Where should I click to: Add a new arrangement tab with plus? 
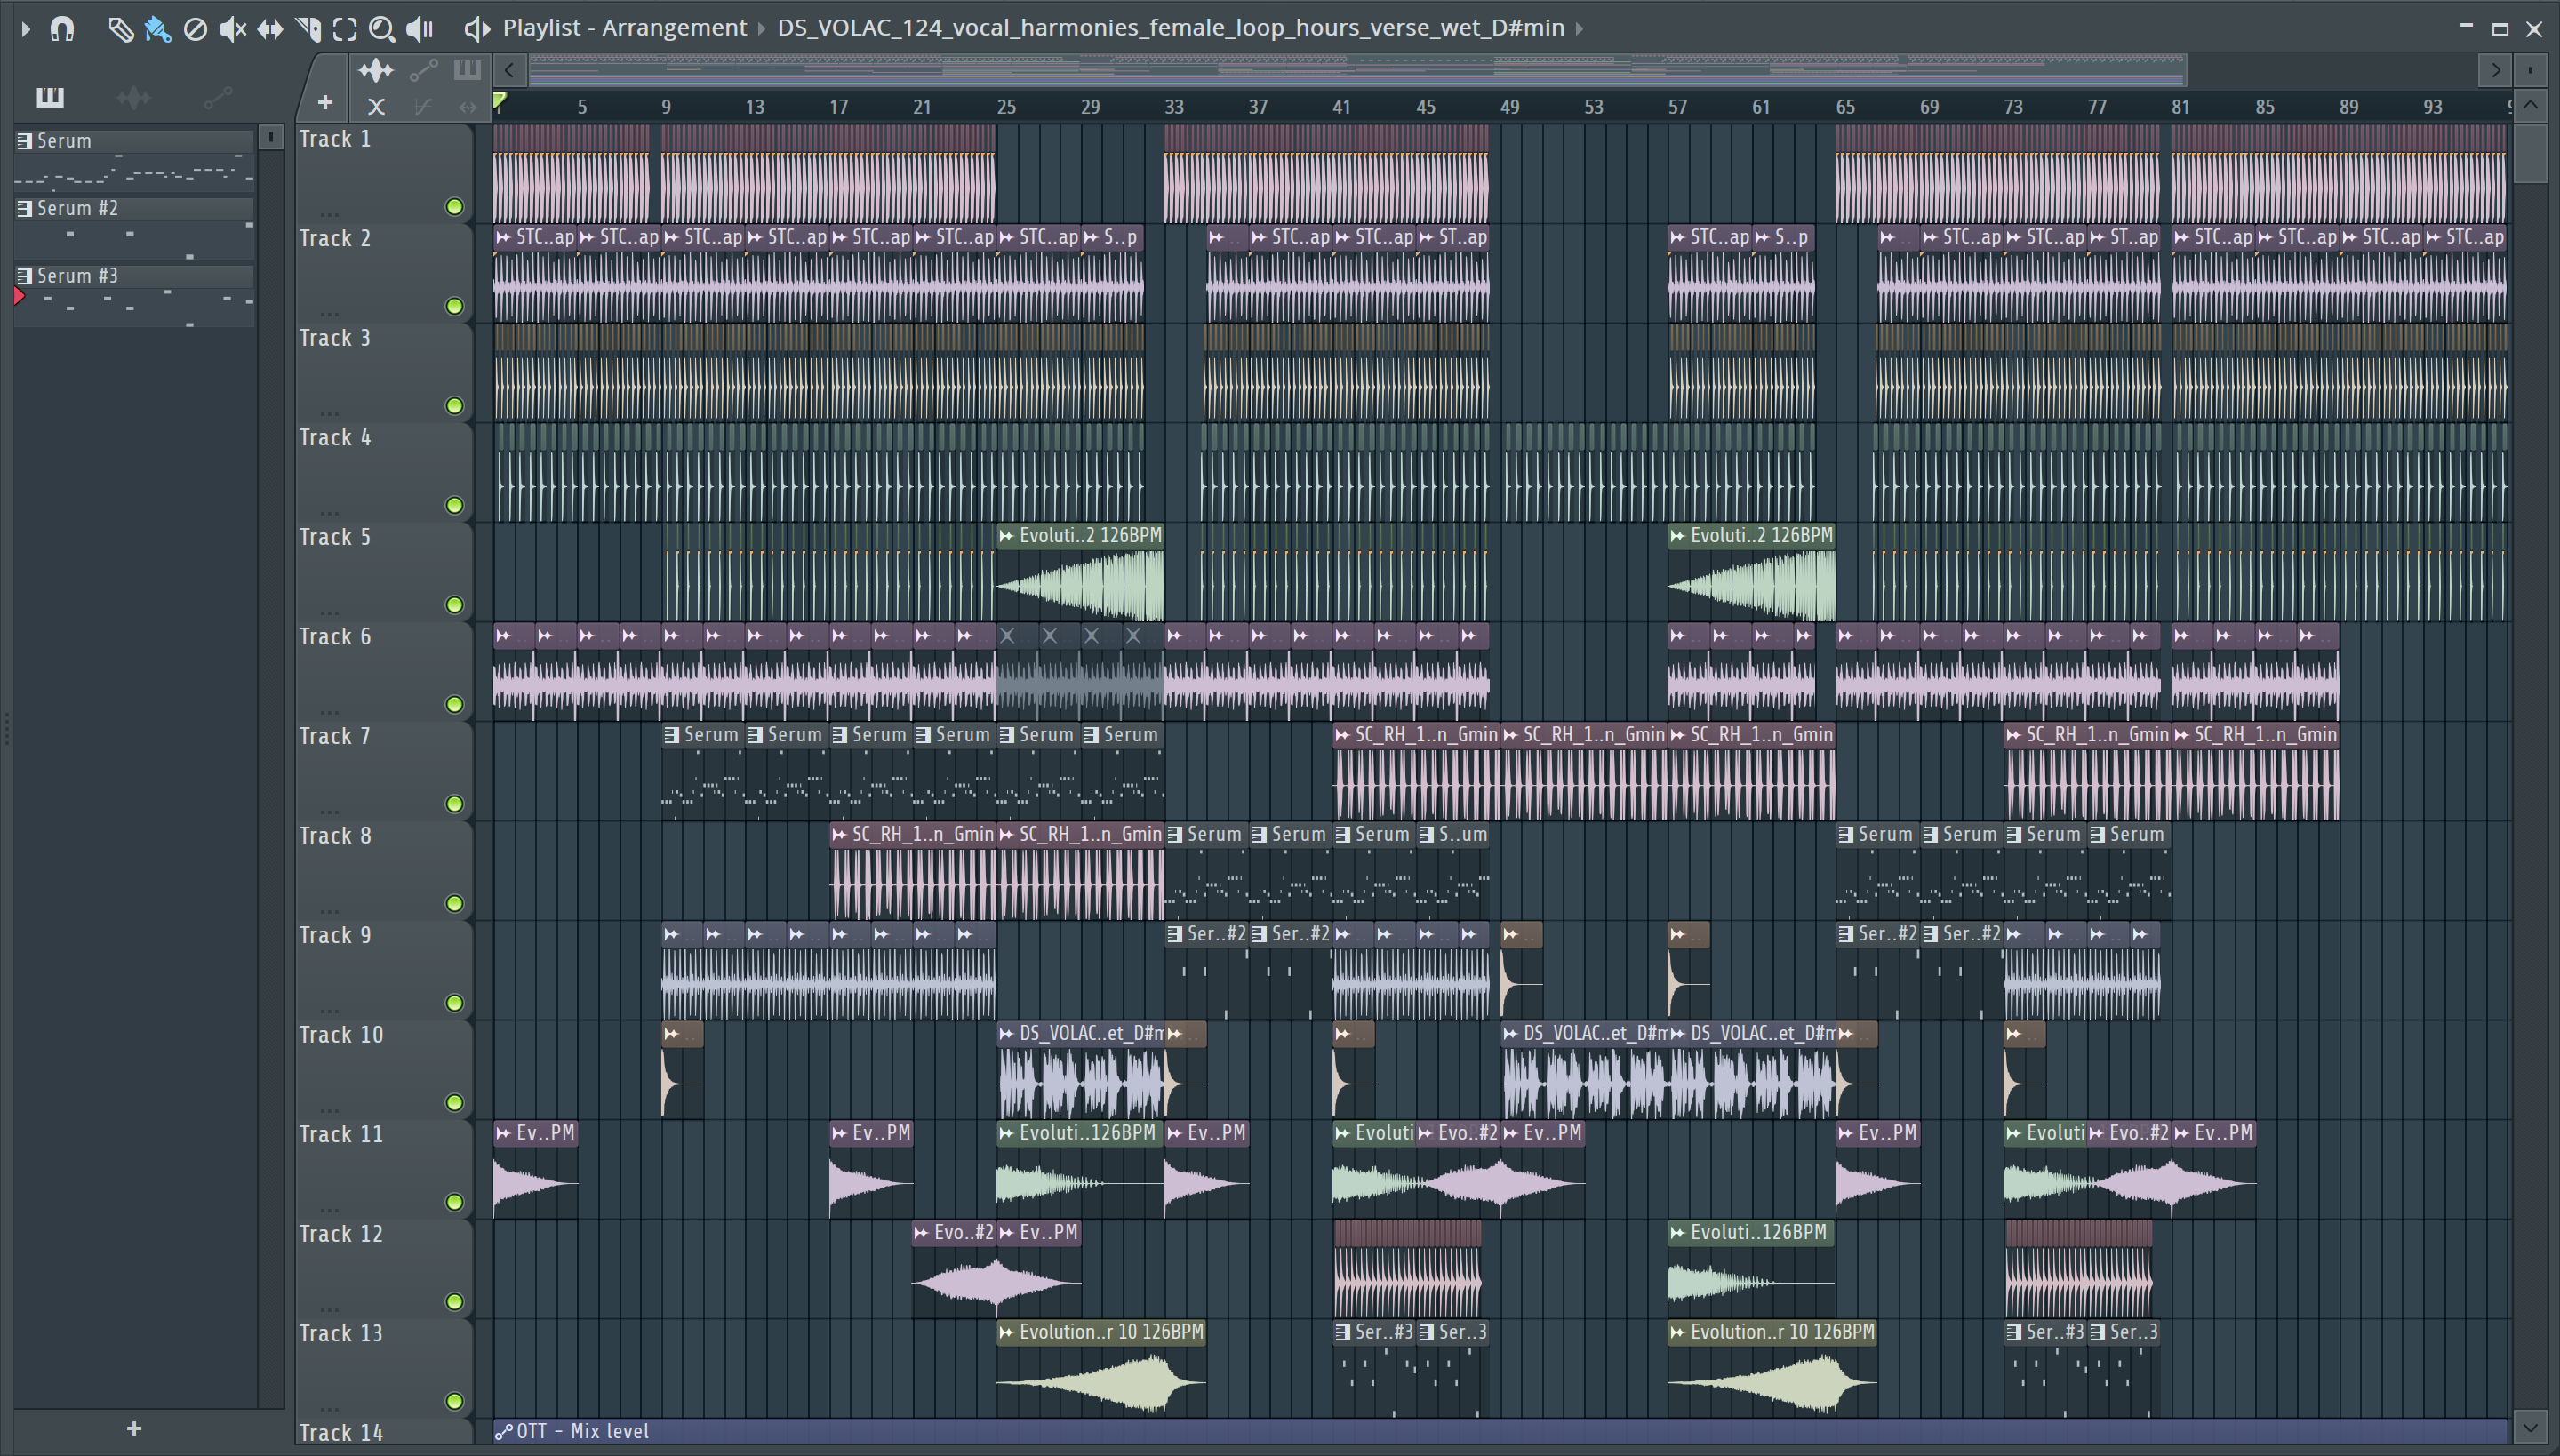pyautogui.click(x=325, y=102)
